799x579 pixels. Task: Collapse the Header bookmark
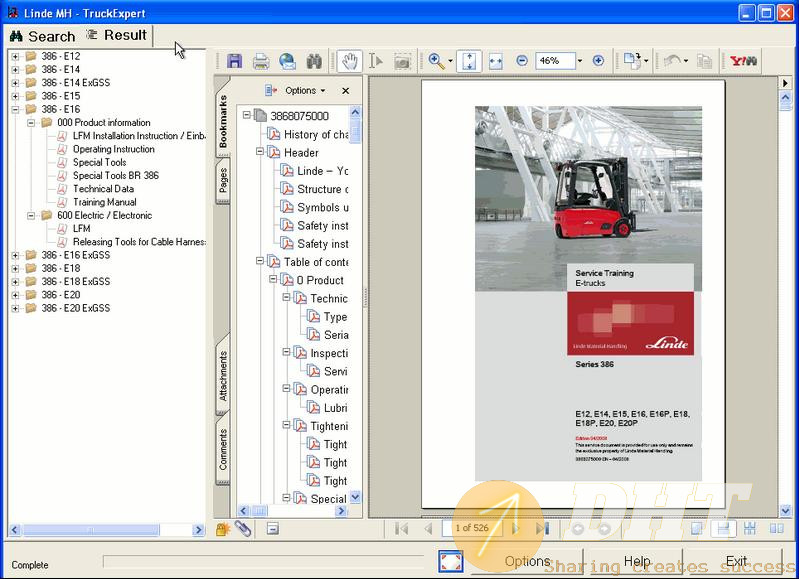pyautogui.click(x=260, y=151)
